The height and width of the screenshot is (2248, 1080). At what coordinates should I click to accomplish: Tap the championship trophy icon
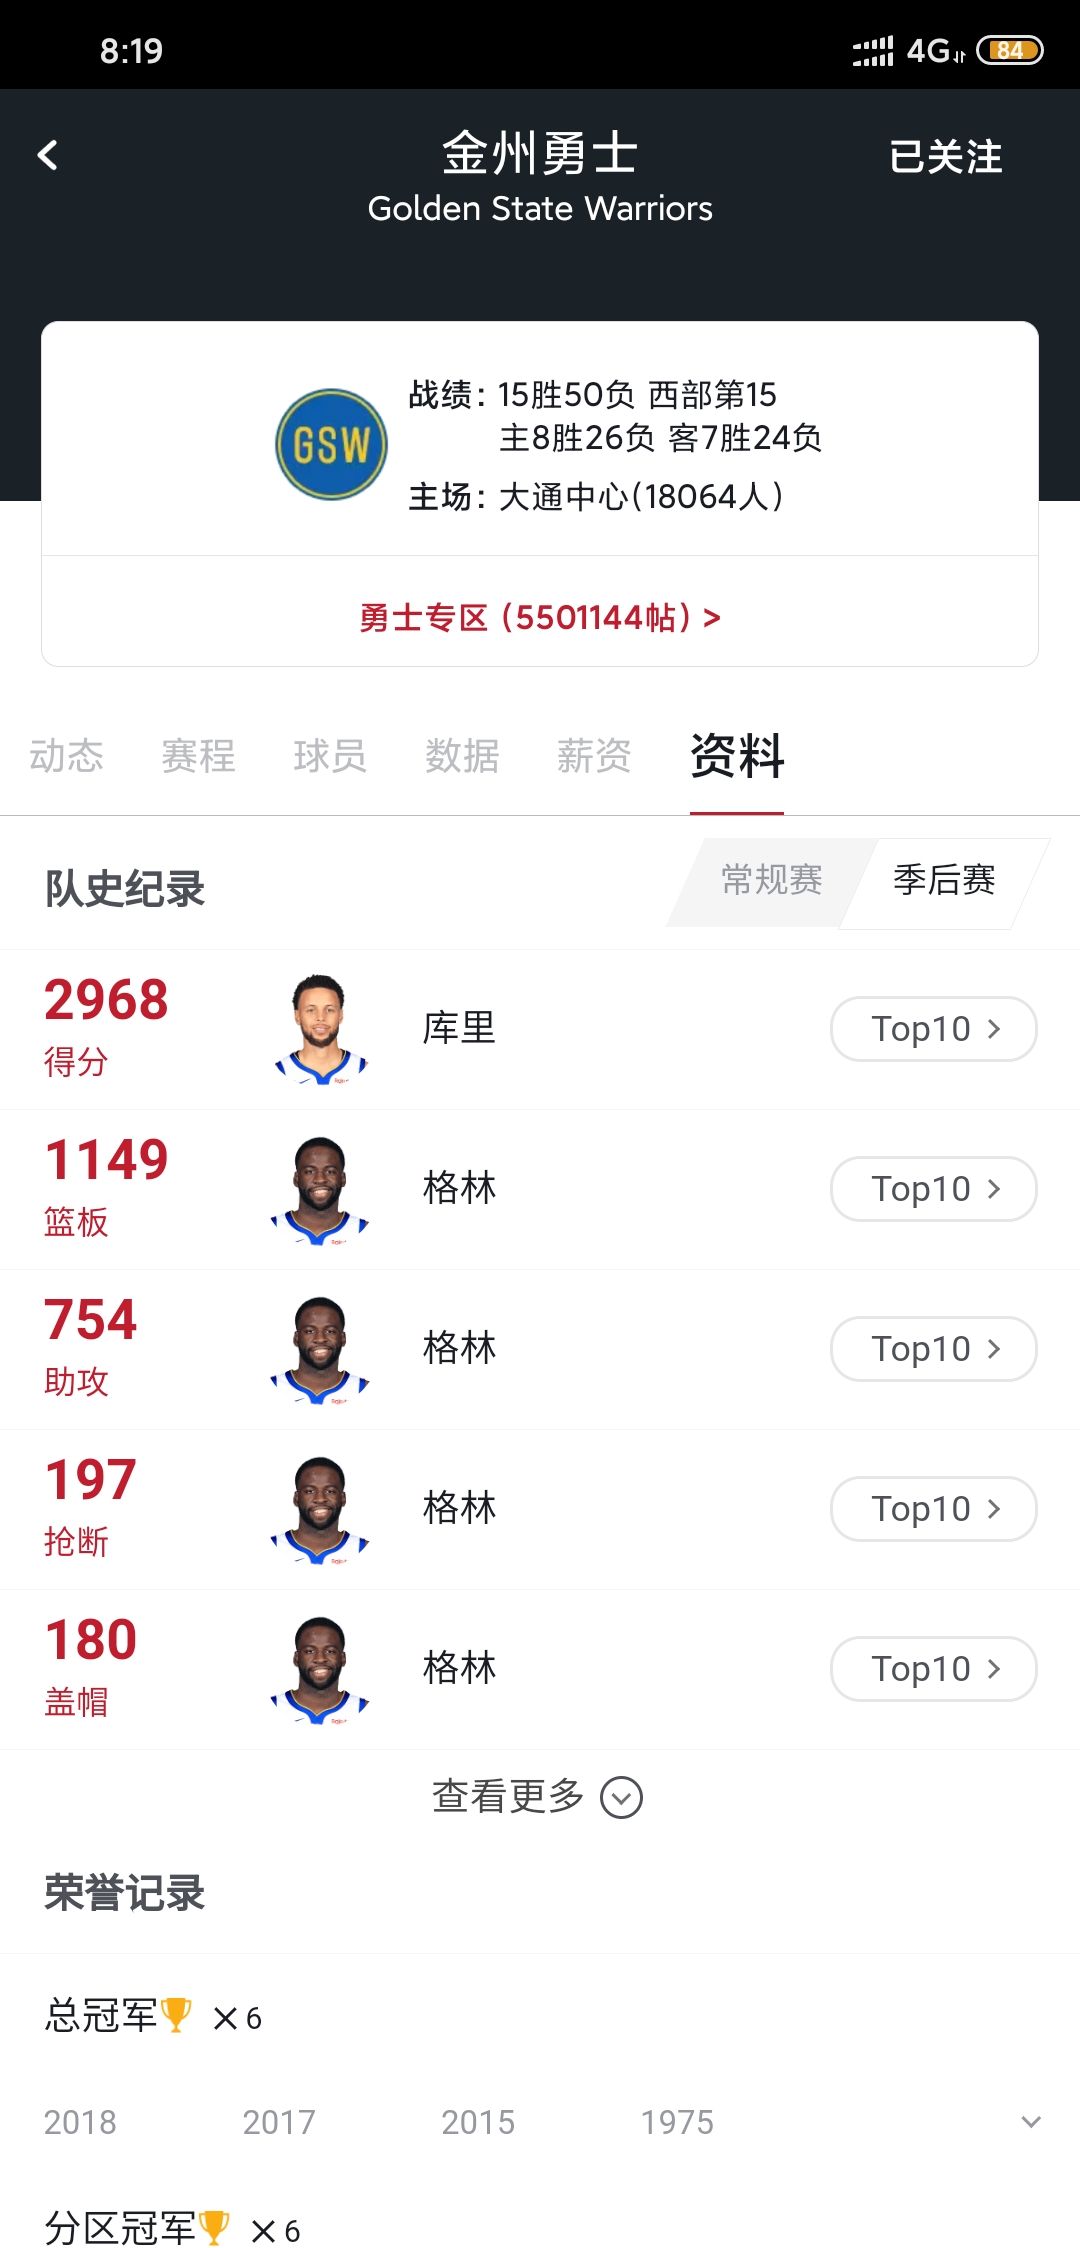coord(176,2015)
